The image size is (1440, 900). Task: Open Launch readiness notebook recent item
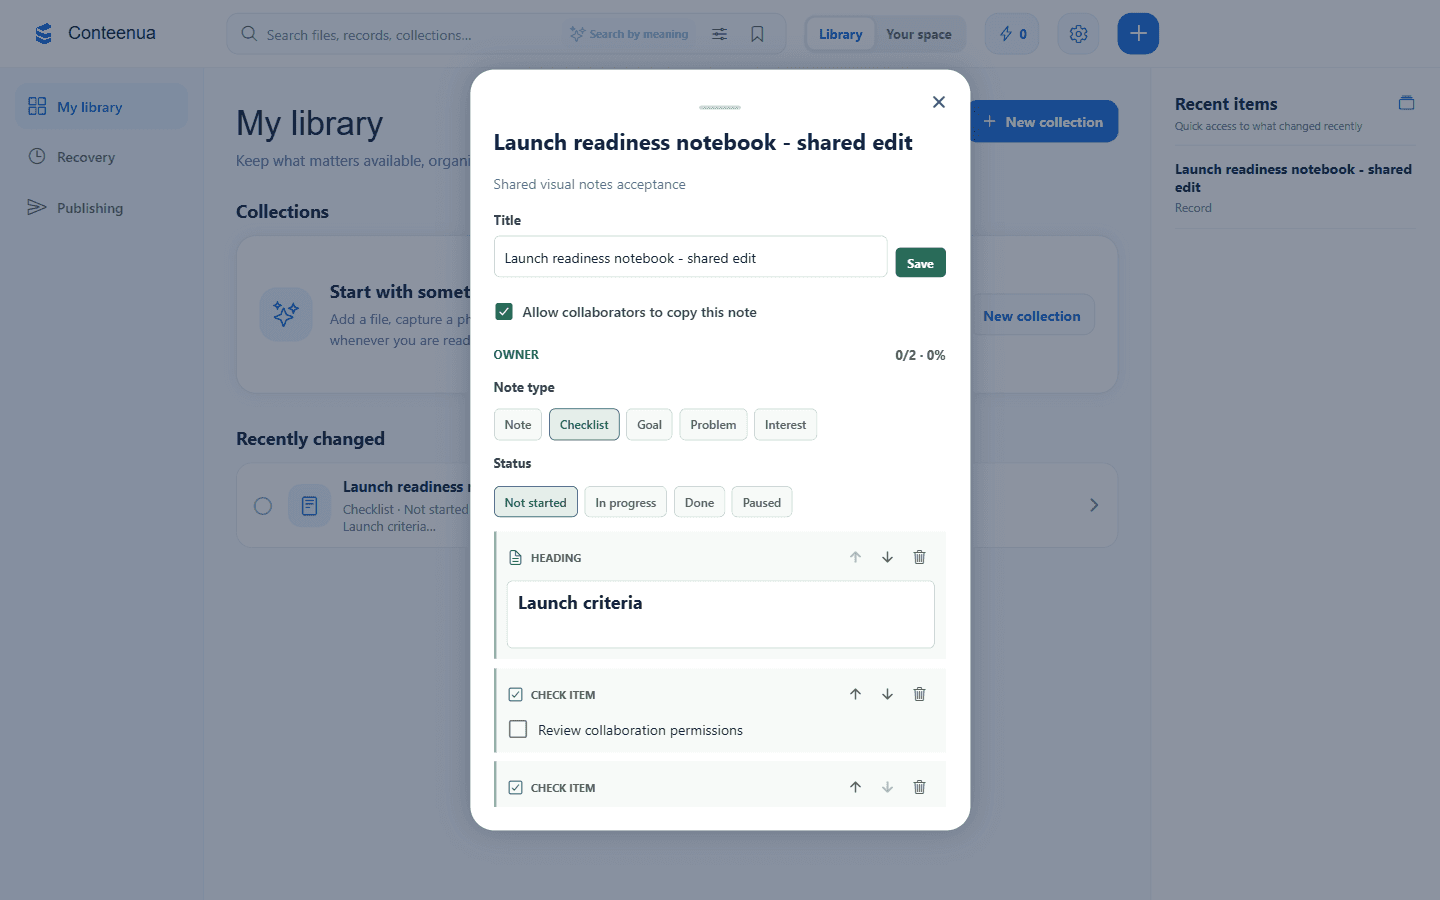[1295, 188]
